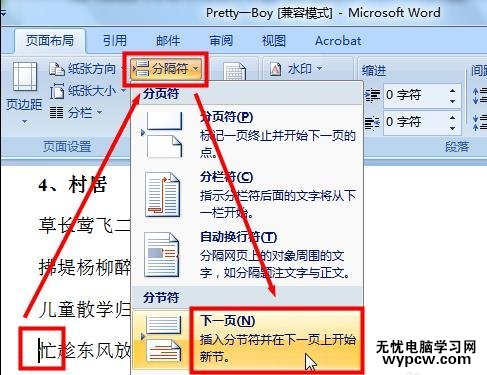Click the left indent 0 字符 field
Viewport: 487px width, 375px height.
(415, 96)
